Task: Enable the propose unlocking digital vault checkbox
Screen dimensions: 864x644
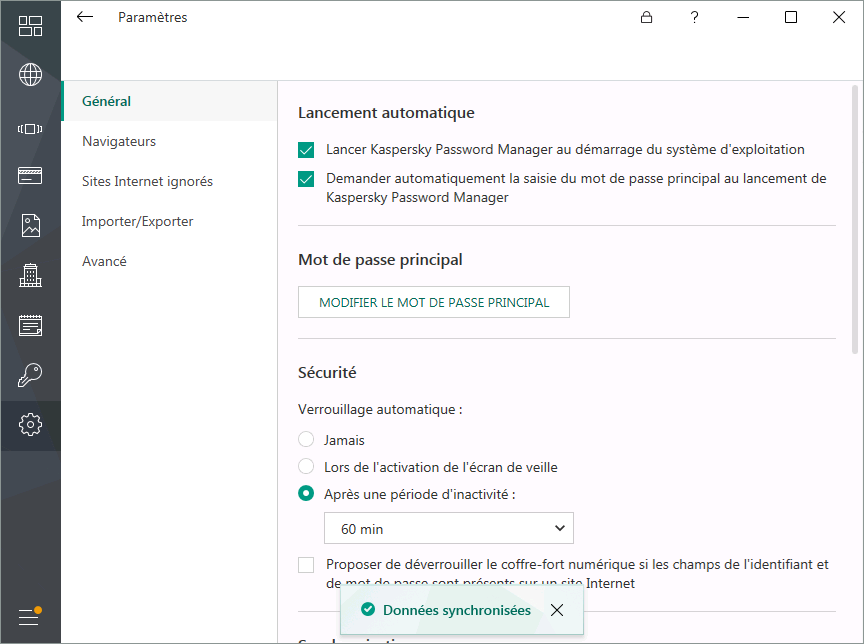Action: click(x=306, y=565)
